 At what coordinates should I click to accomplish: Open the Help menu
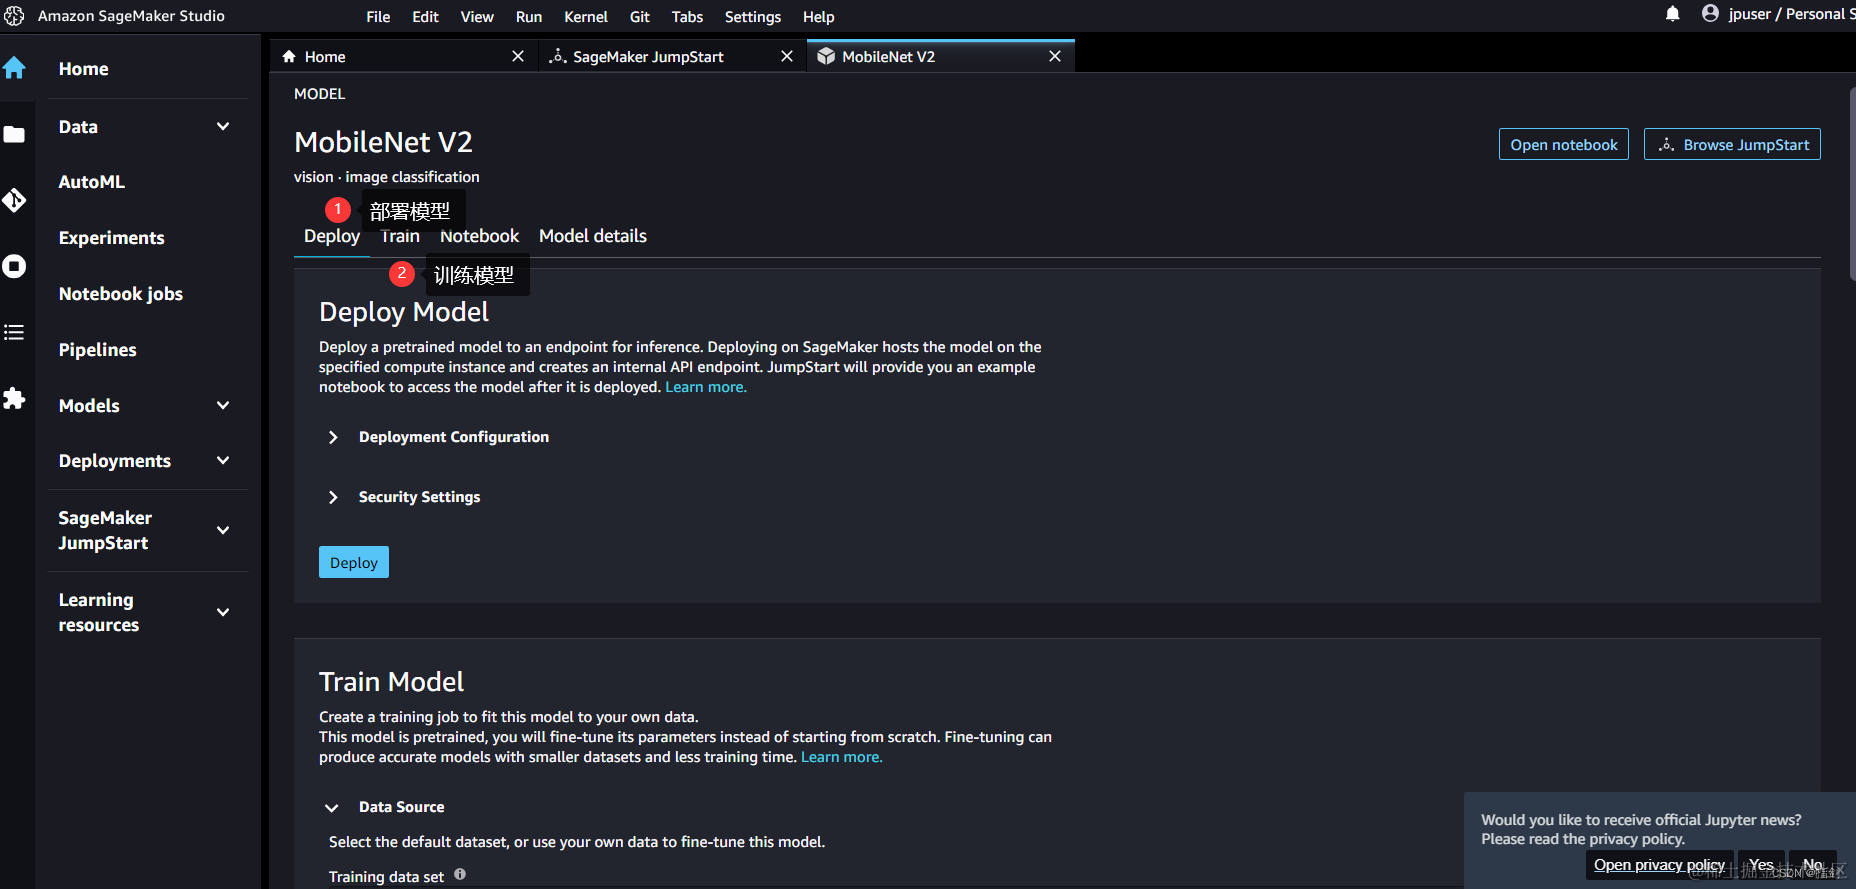click(818, 17)
